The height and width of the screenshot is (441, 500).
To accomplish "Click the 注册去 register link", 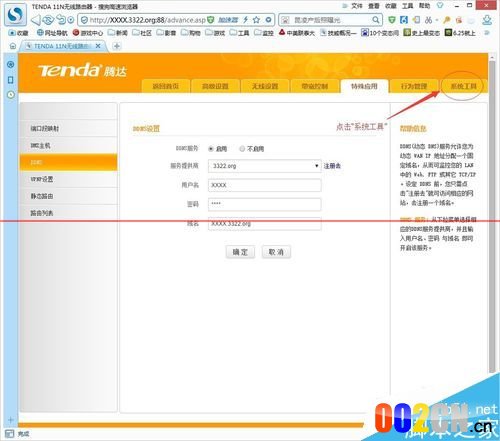I will click(332, 166).
